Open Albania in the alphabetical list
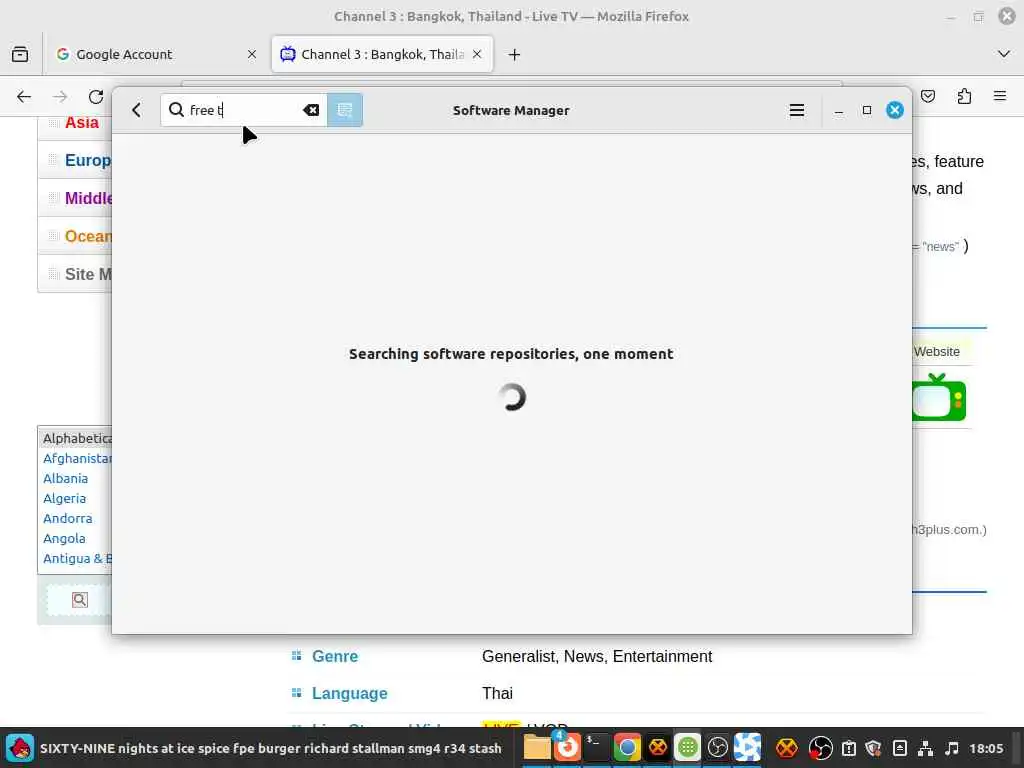1024x768 pixels. tap(65, 479)
